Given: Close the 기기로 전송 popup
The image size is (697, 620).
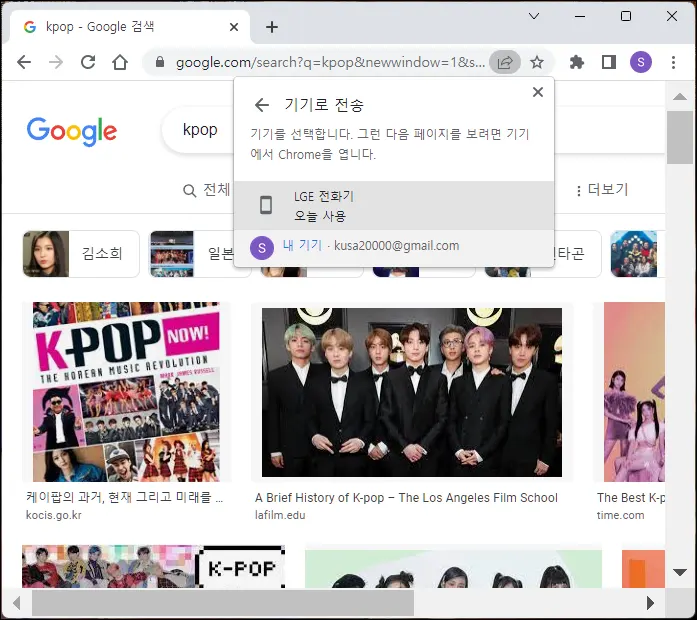Looking at the screenshot, I should (x=538, y=92).
